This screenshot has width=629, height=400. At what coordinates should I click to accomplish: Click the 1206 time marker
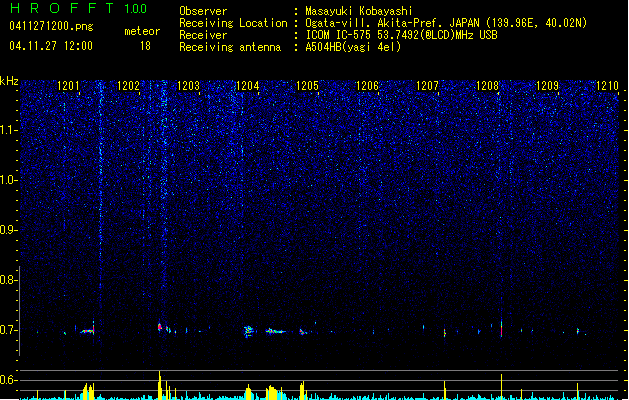tap(367, 86)
